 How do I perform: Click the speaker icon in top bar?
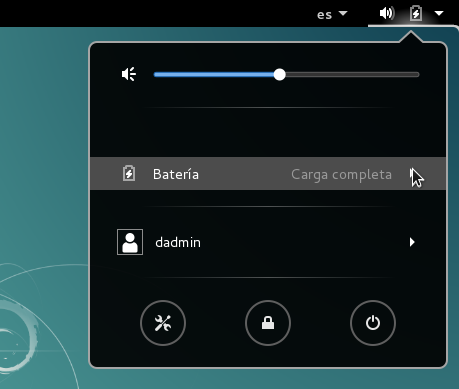(x=387, y=13)
